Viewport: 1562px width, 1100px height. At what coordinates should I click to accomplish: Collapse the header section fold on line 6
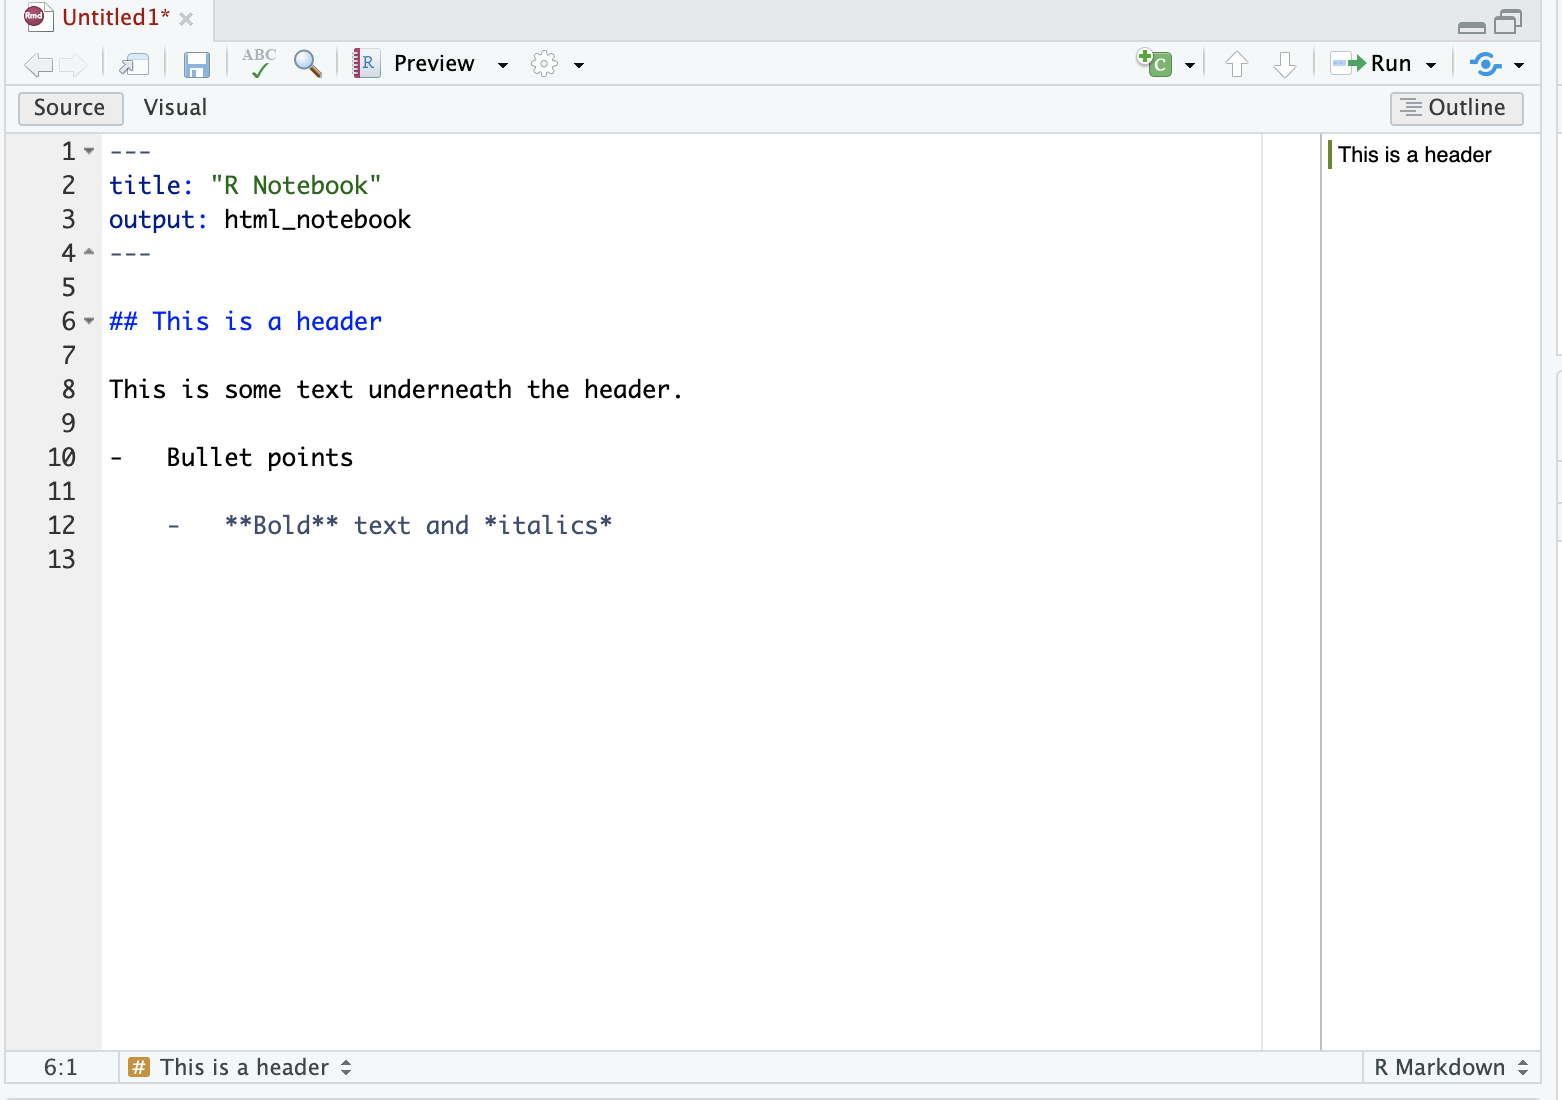(x=89, y=321)
